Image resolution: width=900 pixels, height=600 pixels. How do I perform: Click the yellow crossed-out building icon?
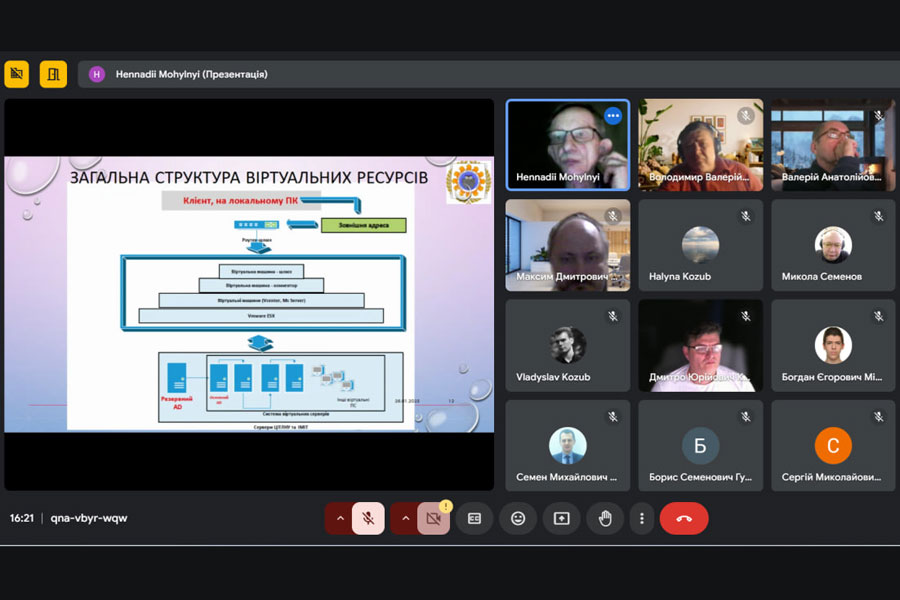(16, 74)
